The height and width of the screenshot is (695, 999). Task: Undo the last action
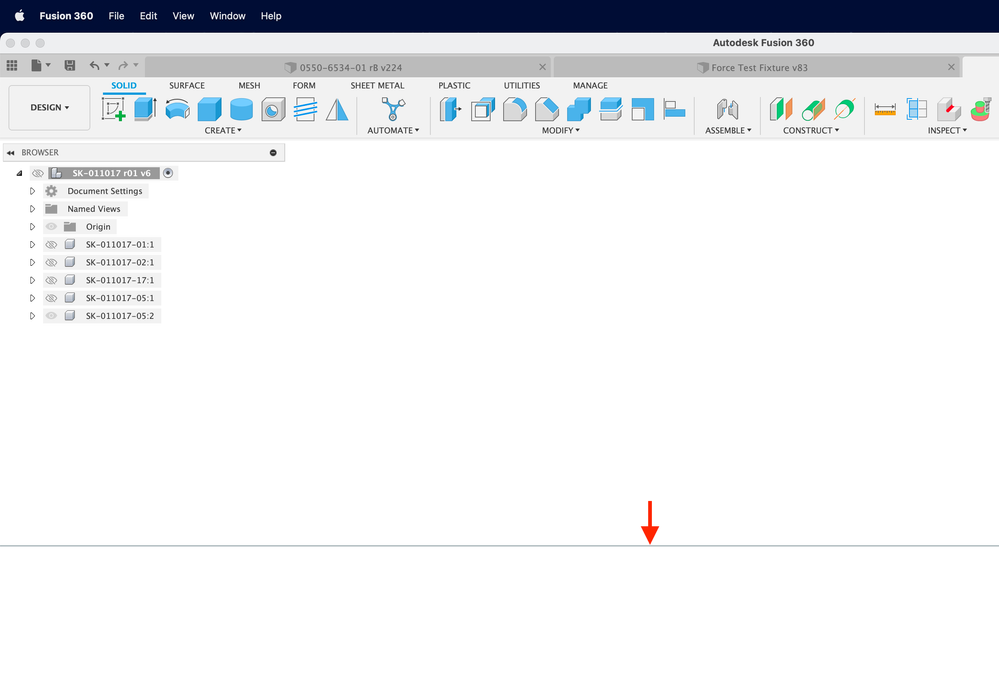94,65
